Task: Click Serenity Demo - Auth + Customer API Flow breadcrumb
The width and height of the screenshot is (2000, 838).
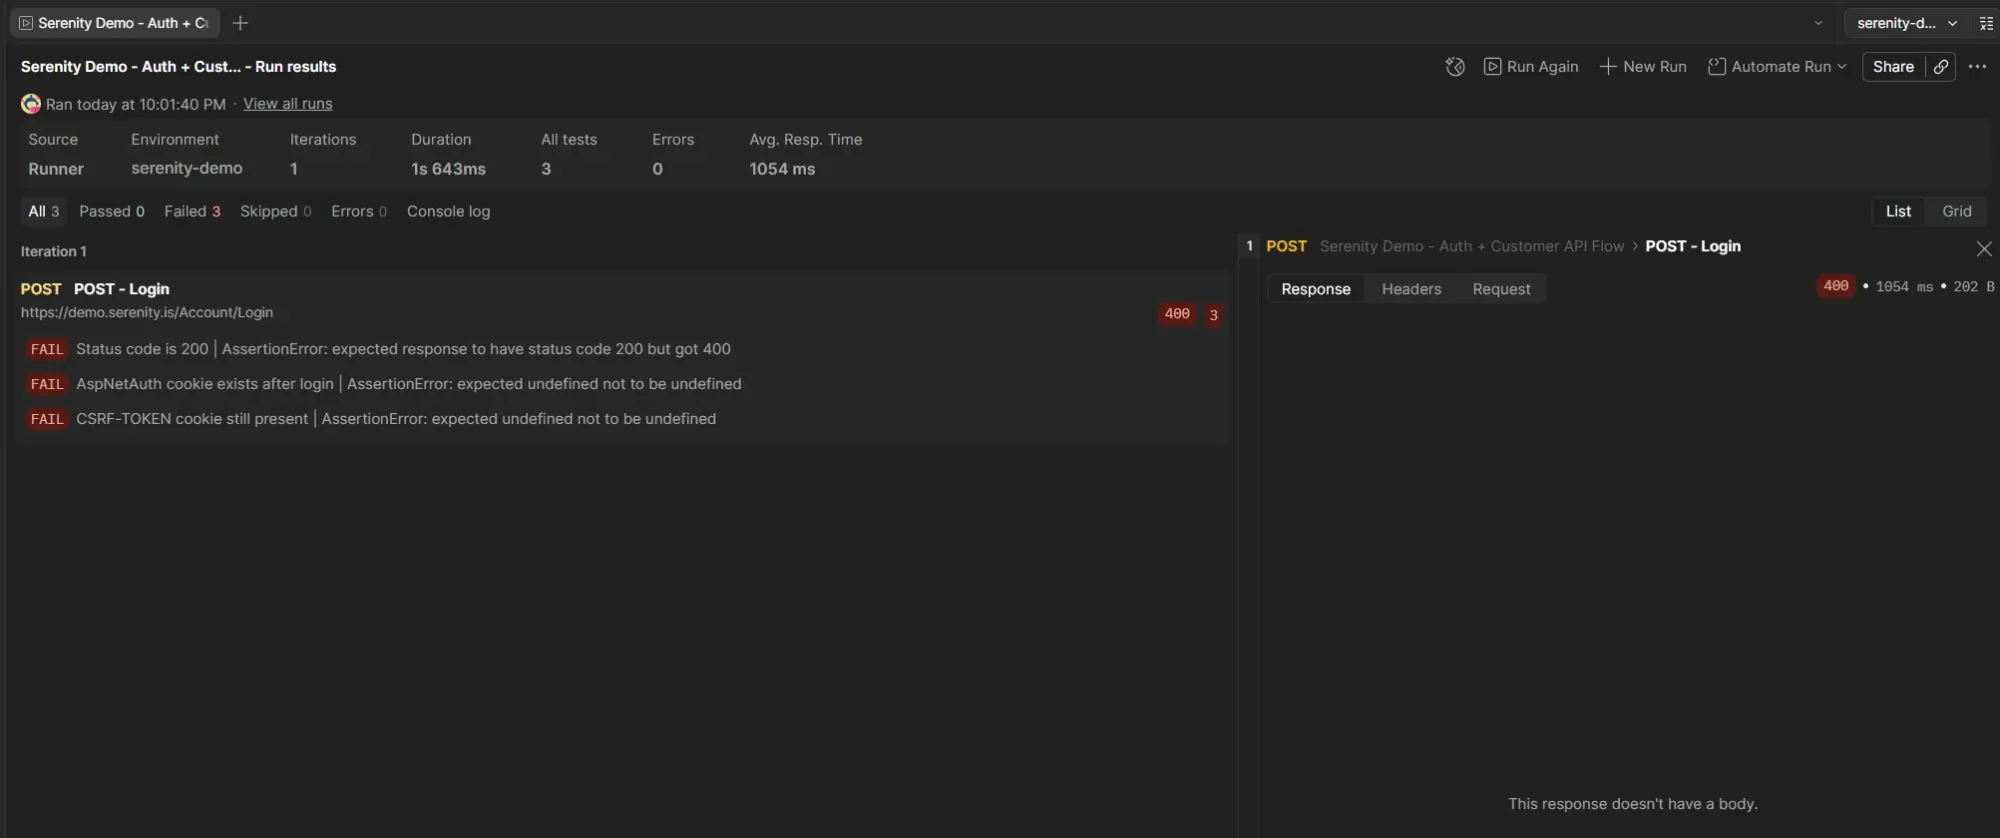Action: click(1471, 246)
